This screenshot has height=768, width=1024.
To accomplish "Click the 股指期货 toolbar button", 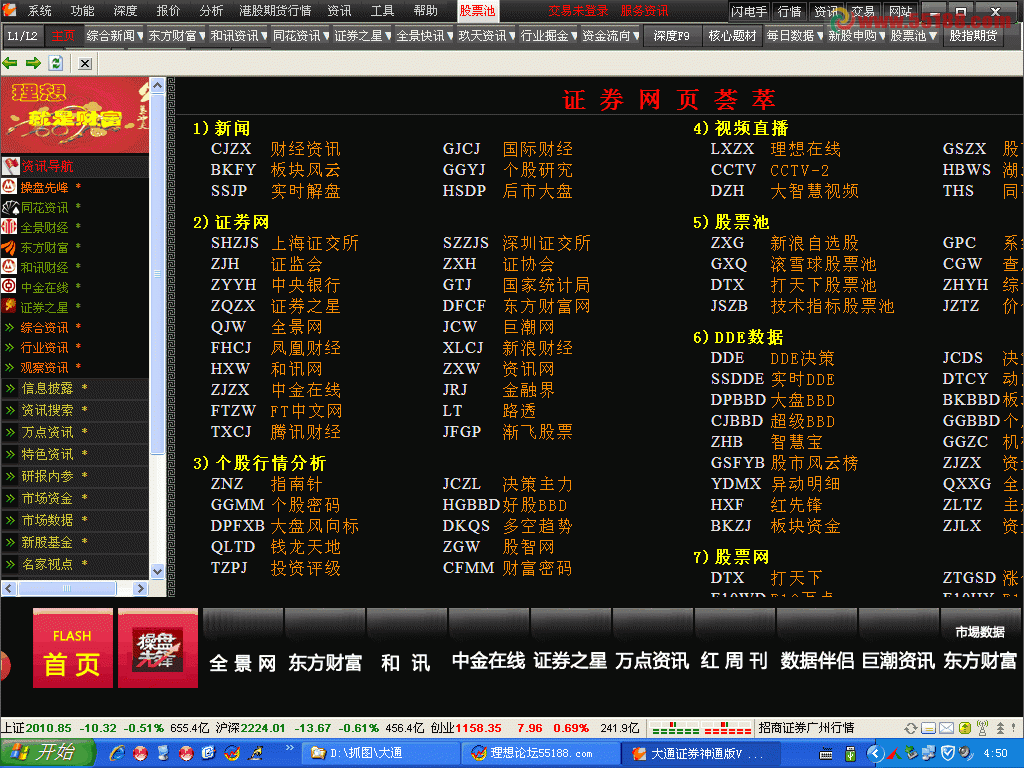I will tap(973, 36).
